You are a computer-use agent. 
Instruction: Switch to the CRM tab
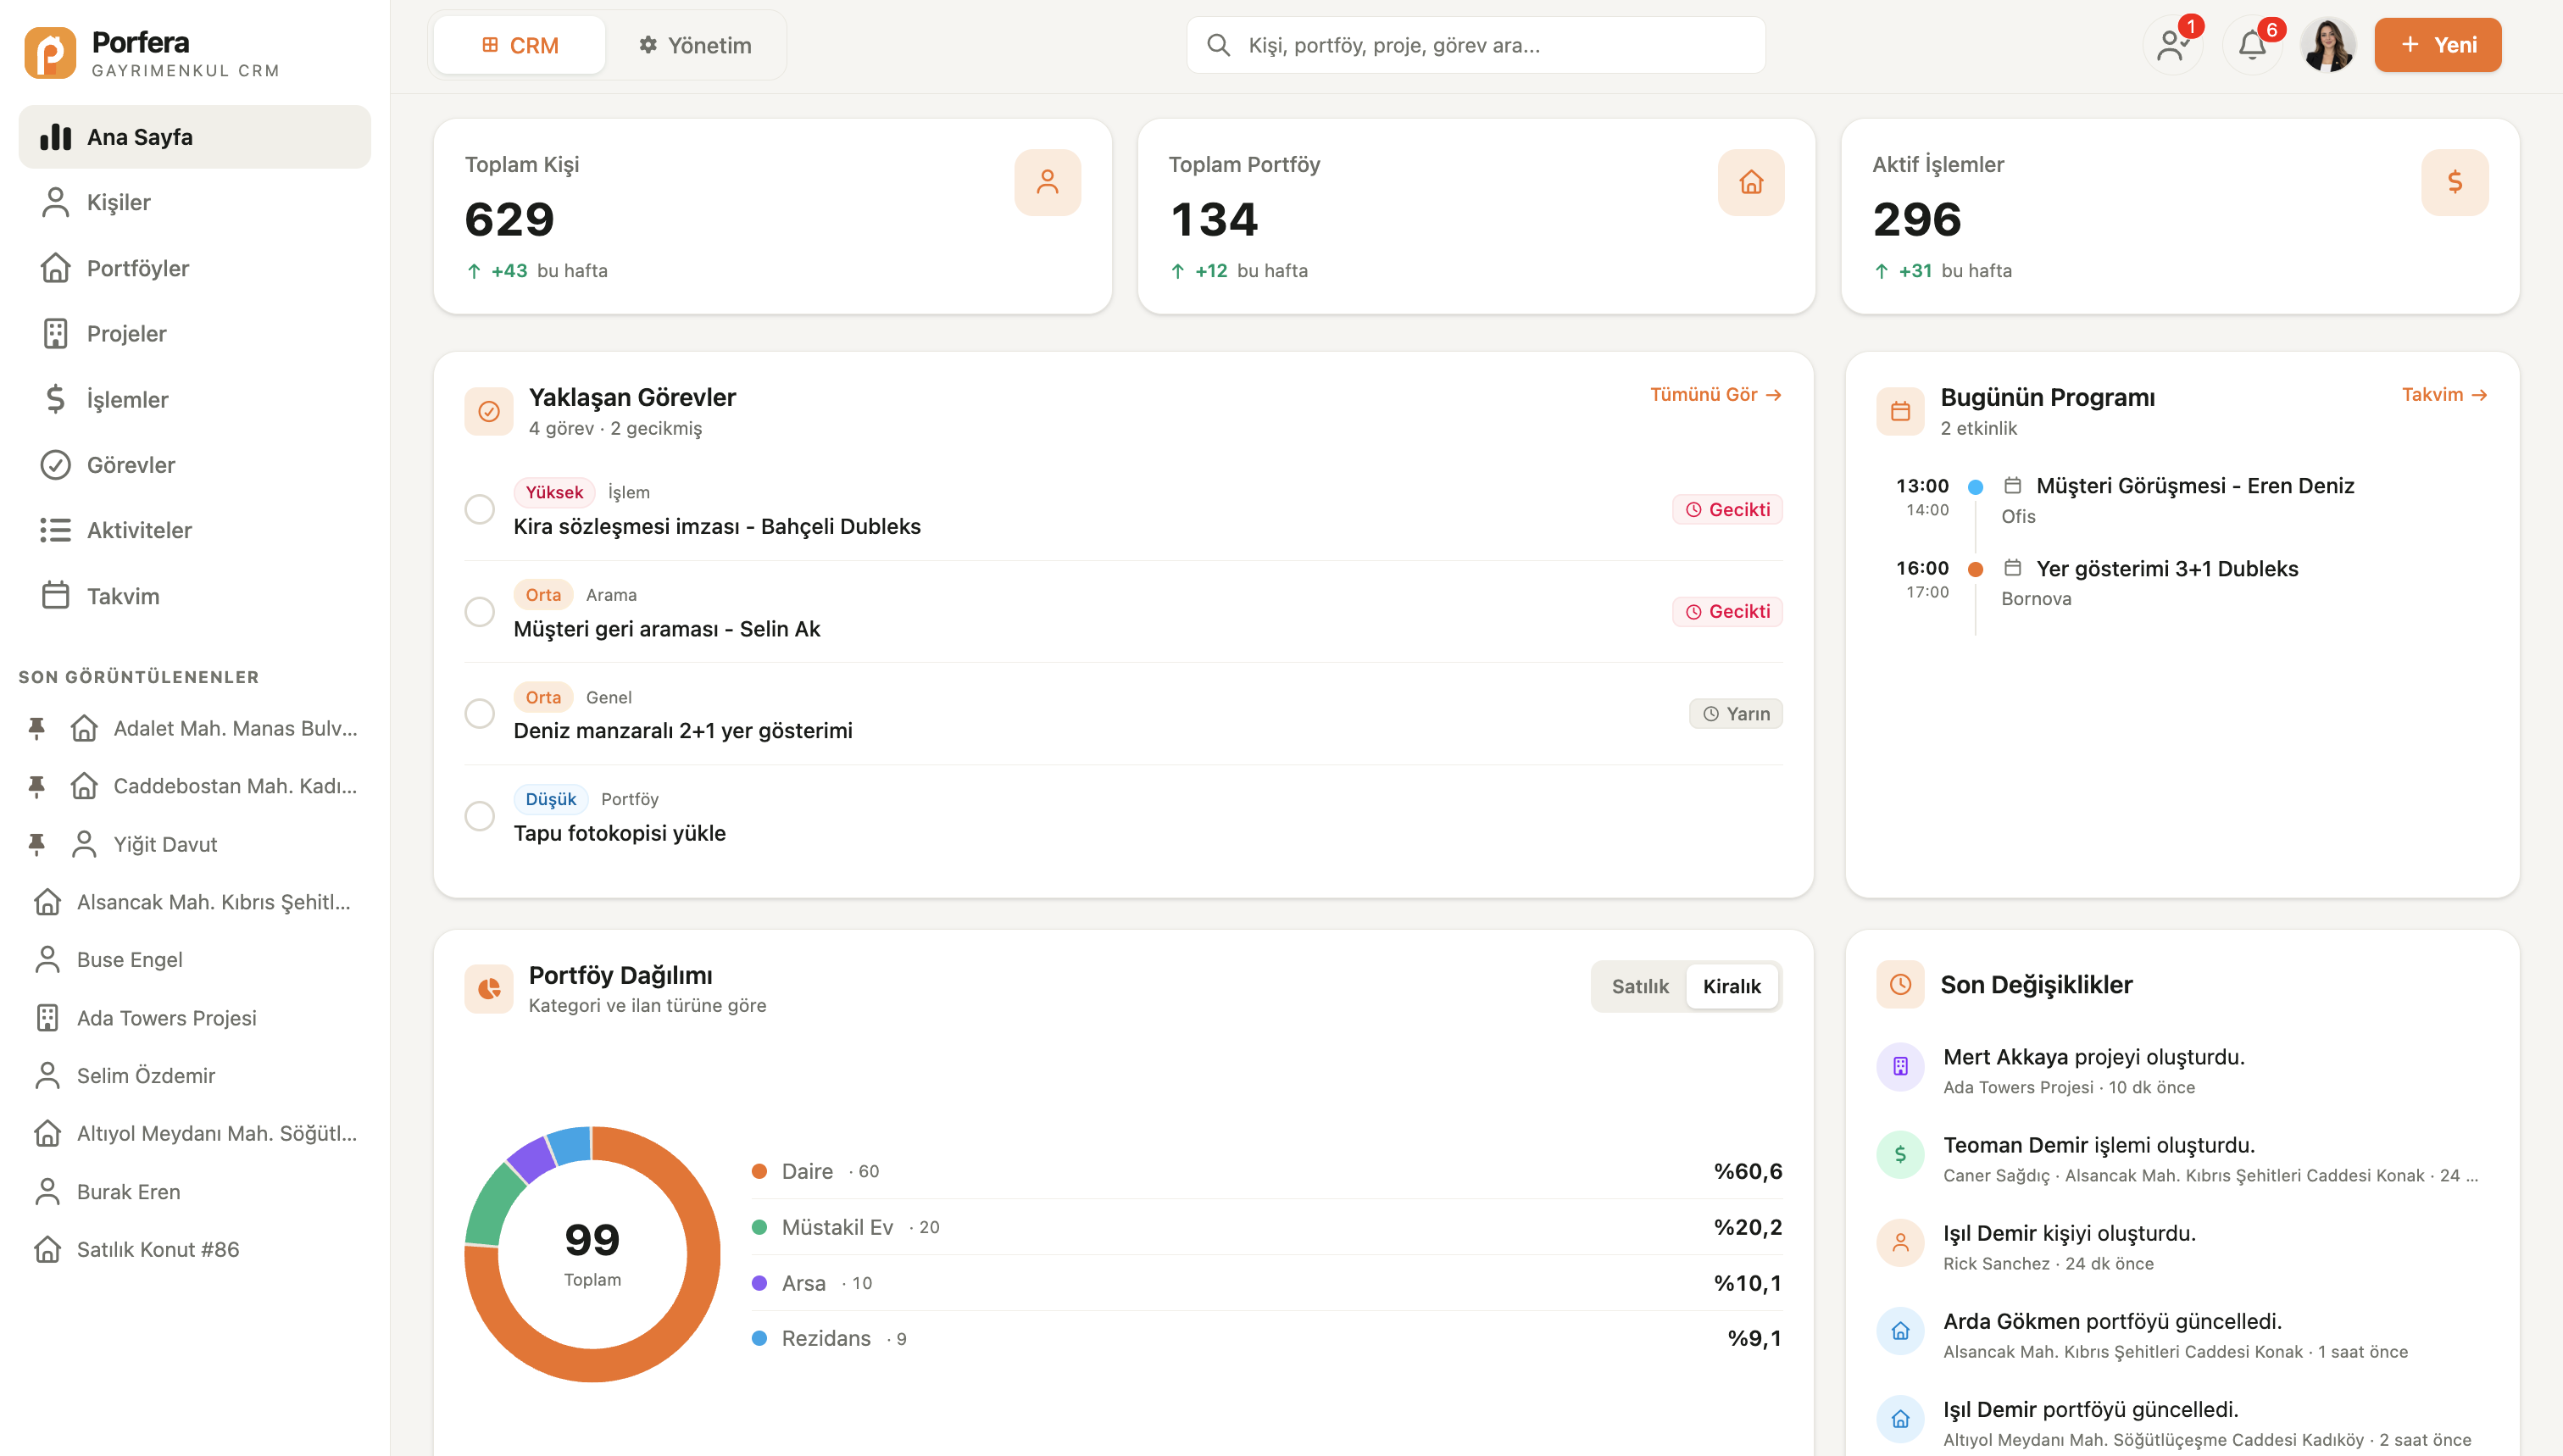520,45
